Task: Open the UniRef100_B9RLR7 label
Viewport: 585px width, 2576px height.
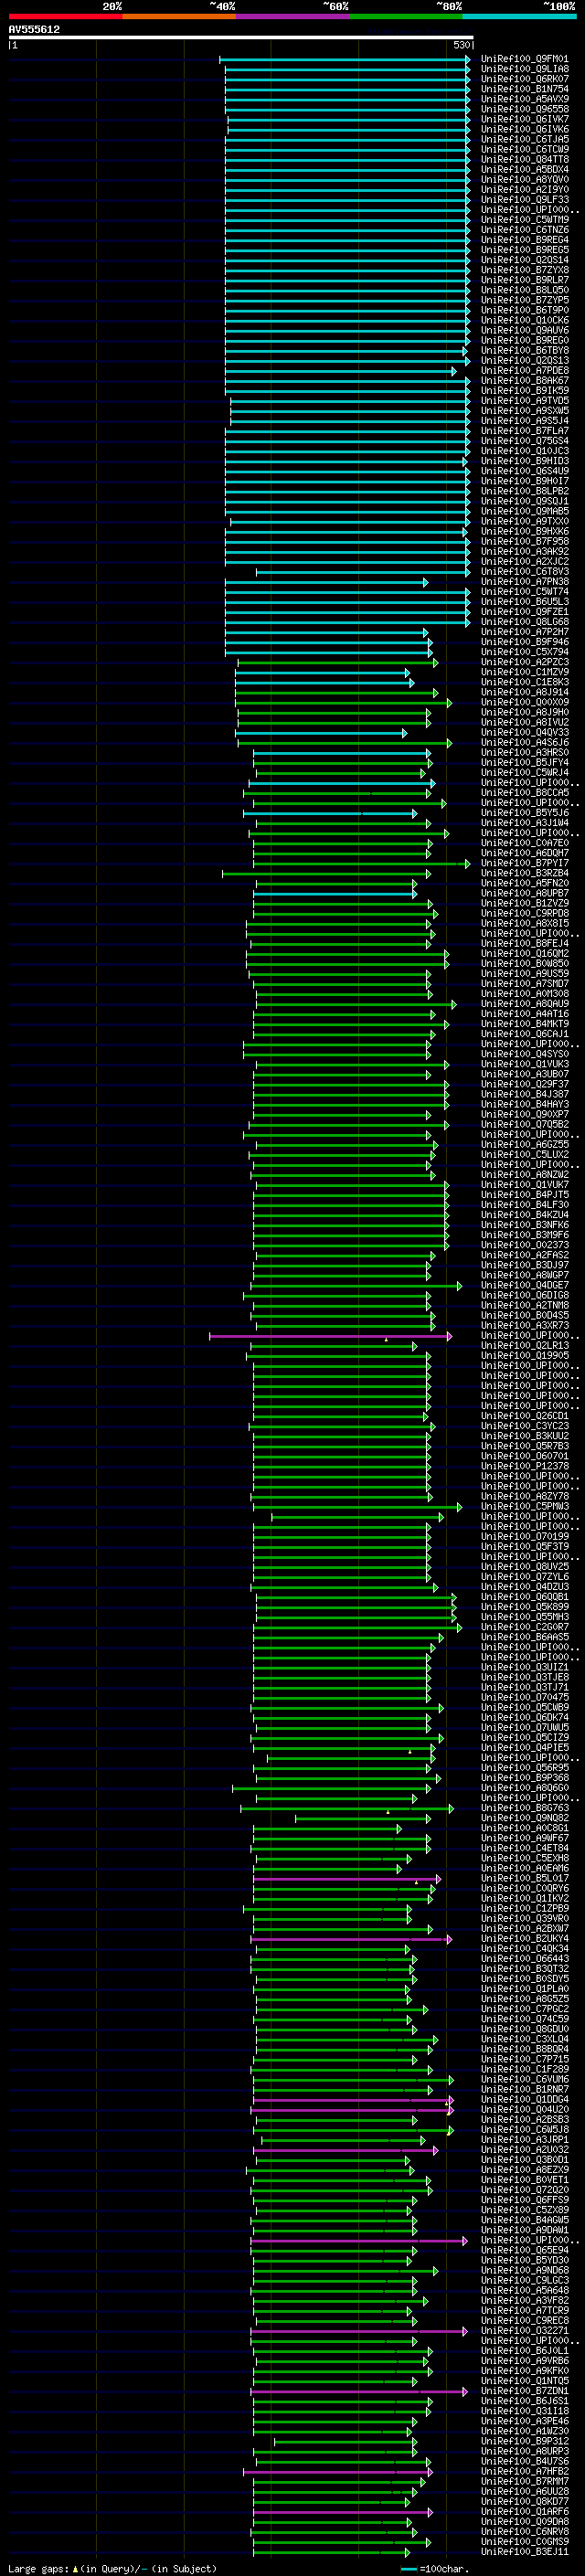Action: point(524,280)
